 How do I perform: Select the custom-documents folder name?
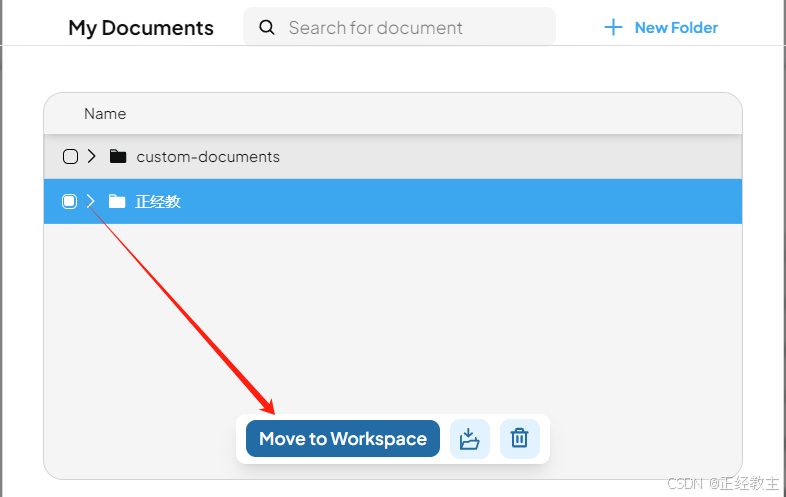208,157
